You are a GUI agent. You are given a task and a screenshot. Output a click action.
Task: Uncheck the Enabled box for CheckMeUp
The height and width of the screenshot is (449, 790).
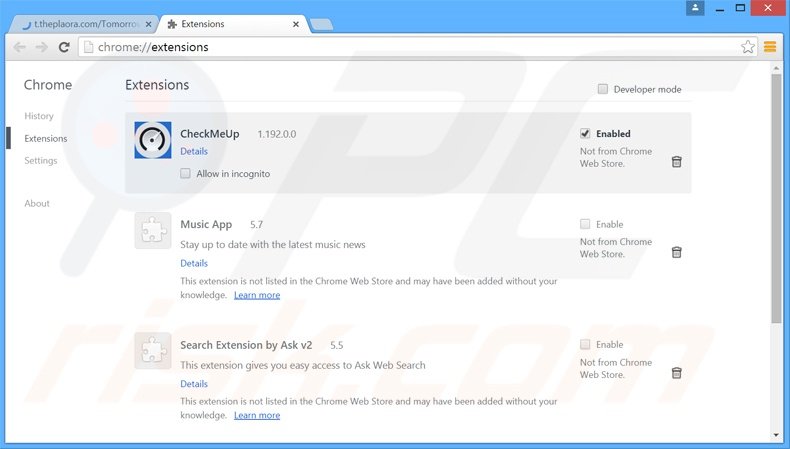click(585, 134)
